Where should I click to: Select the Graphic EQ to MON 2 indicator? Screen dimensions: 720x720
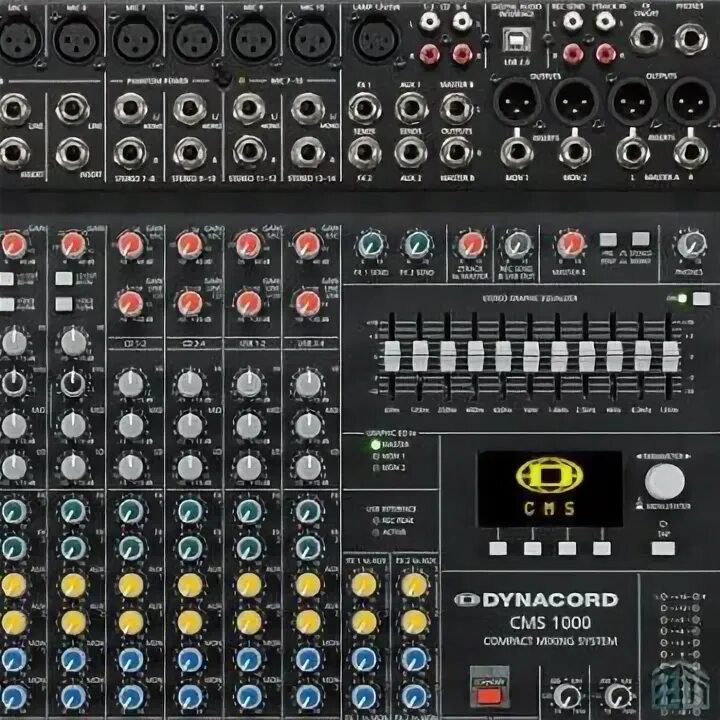click(376, 468)
